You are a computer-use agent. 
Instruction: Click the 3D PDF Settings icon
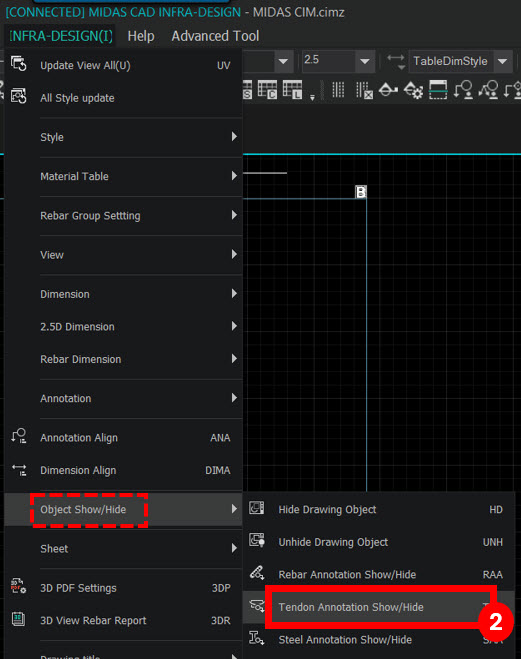pos(18,587)
